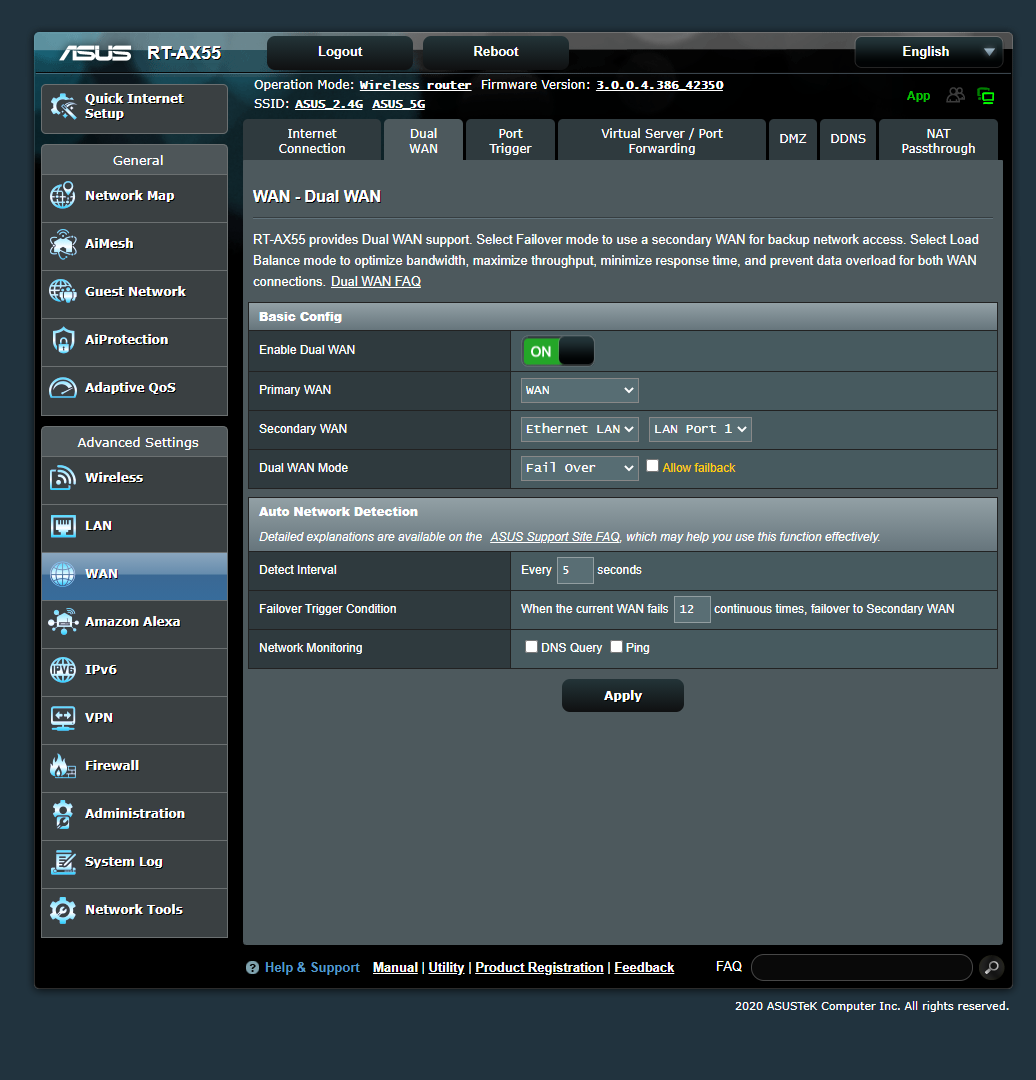Turn off the Enable Dual WAN switch

(x=558, y=351)
